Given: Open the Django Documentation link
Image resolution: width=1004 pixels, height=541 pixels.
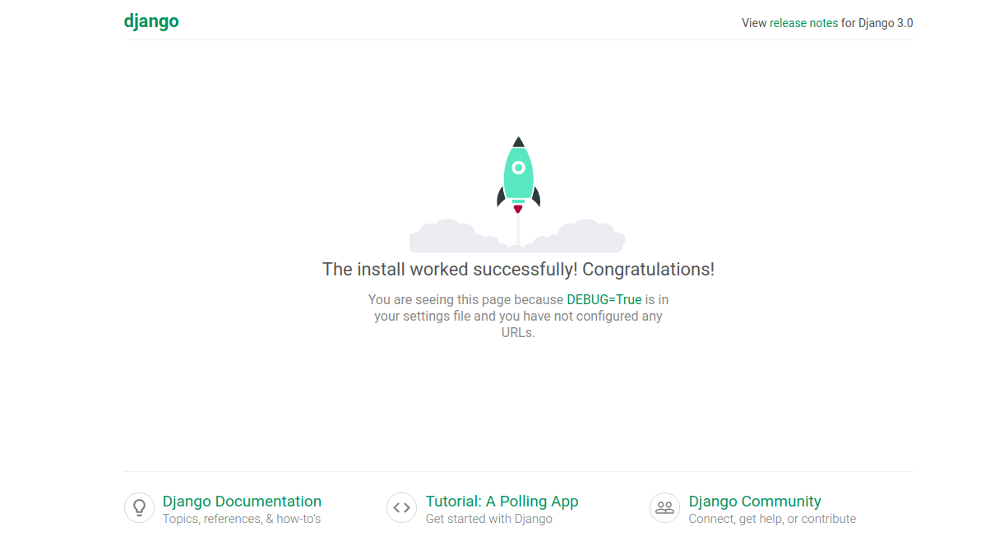Looking at the screenshot, I should pyautogui.click(x=241, y=501).
